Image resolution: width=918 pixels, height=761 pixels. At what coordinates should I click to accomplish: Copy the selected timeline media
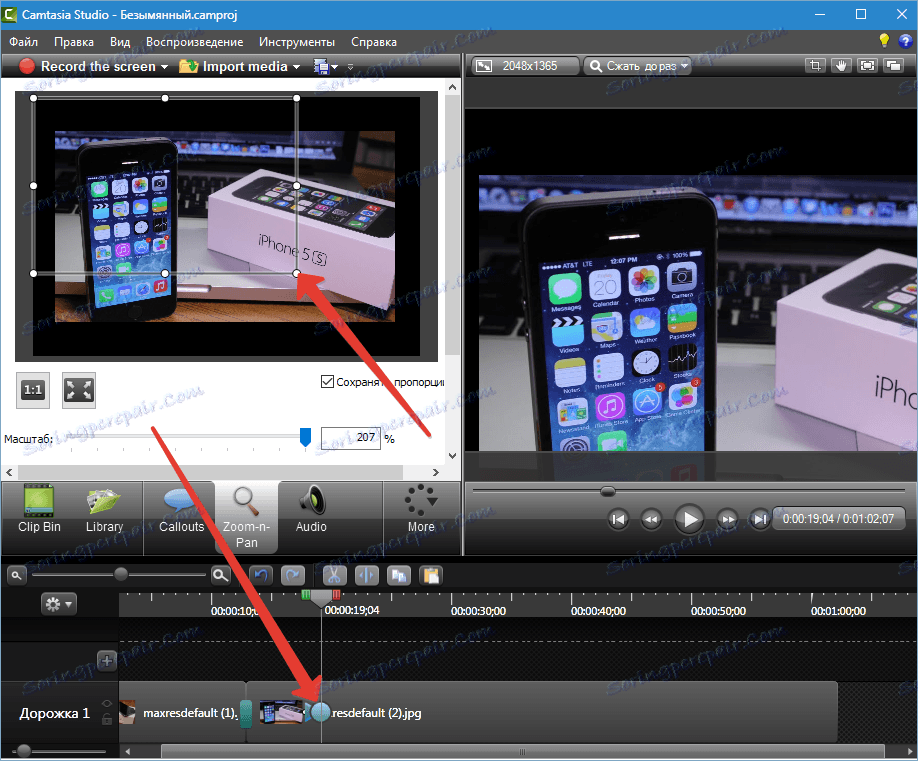399,575
